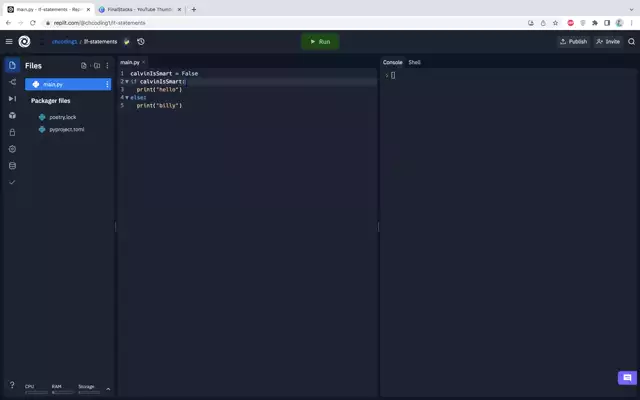The image size is (640, 400).
Task: Select main.py in file tree
Action: coord(68,84)
